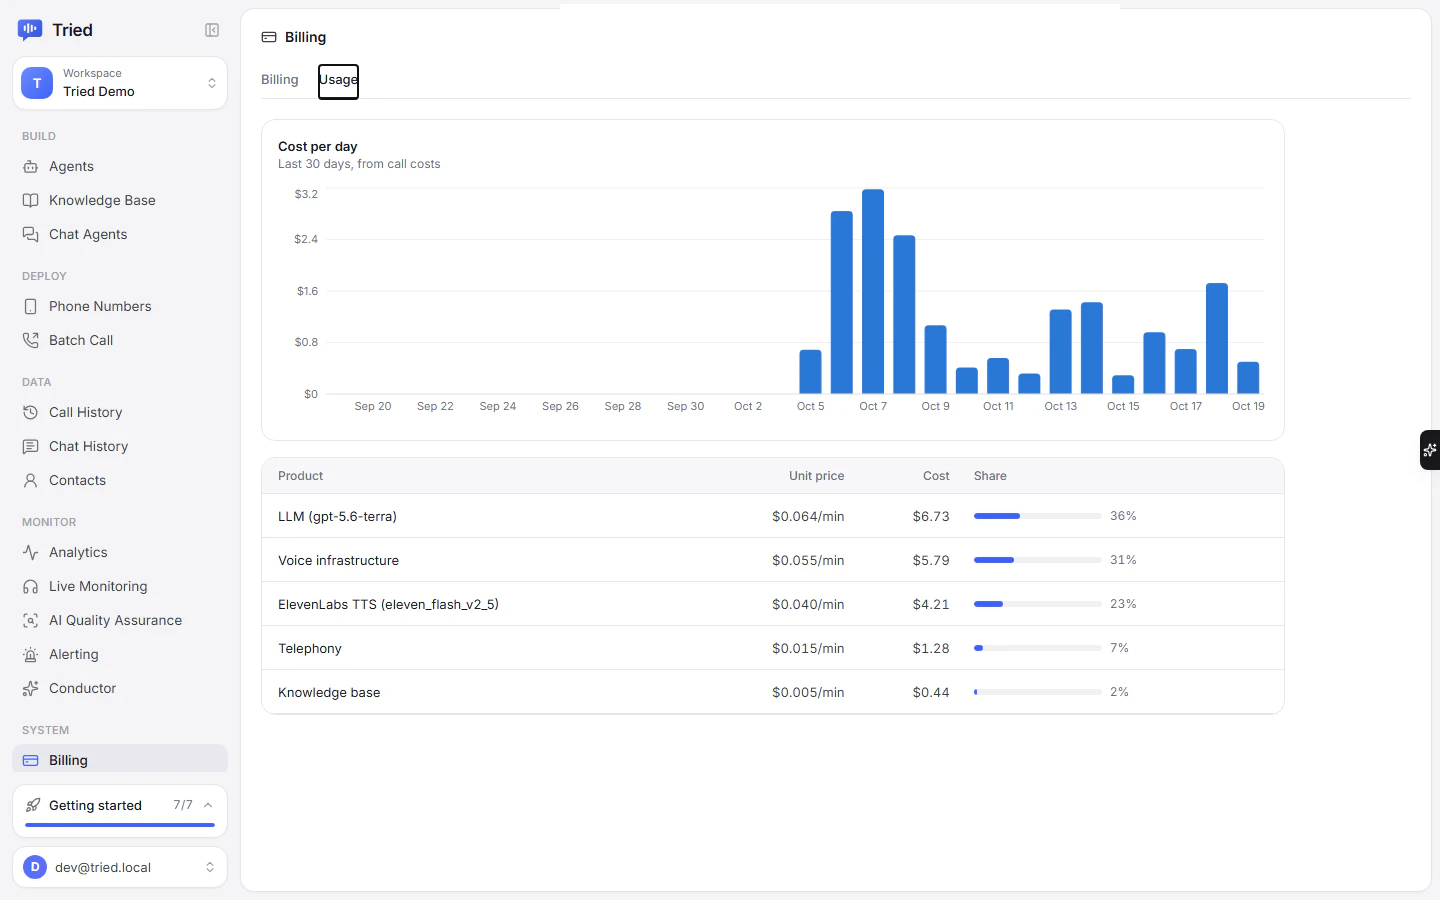Click the 'Cost per day' chart title
The image size is (1440, 900).
pyautogui.click(x=318, y=146)
